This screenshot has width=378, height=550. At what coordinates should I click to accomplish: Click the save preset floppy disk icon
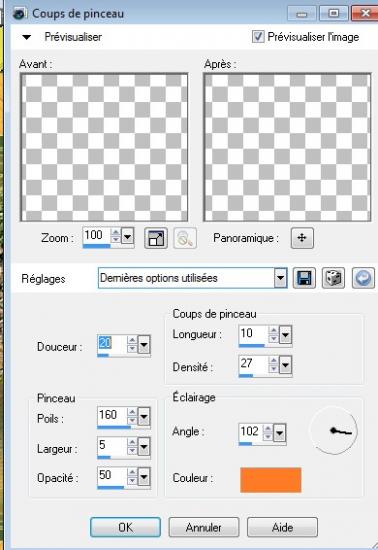pos(304,279)
